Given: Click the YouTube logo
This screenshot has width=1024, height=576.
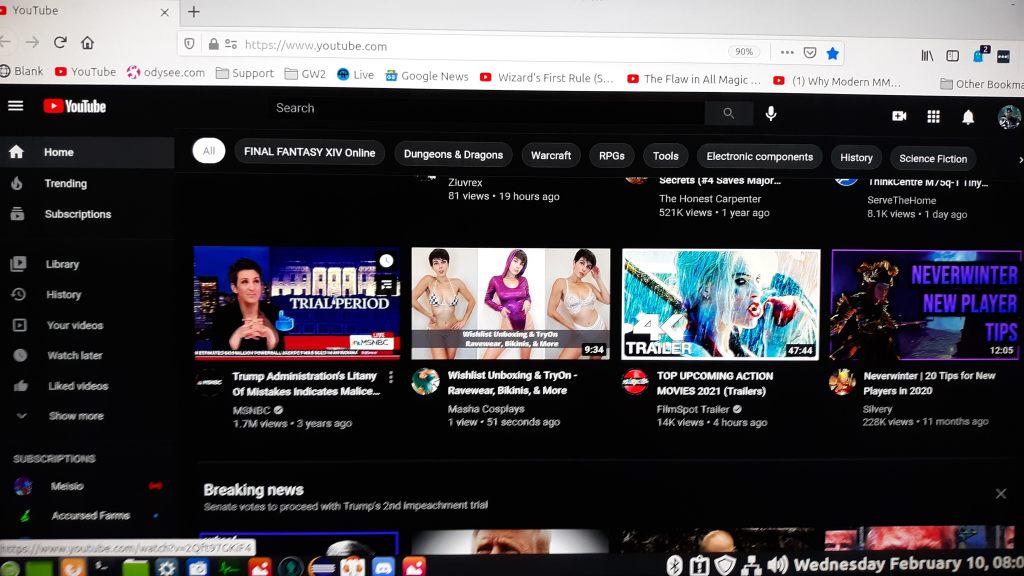Looking at the screenshot, I should coord(74,106).
